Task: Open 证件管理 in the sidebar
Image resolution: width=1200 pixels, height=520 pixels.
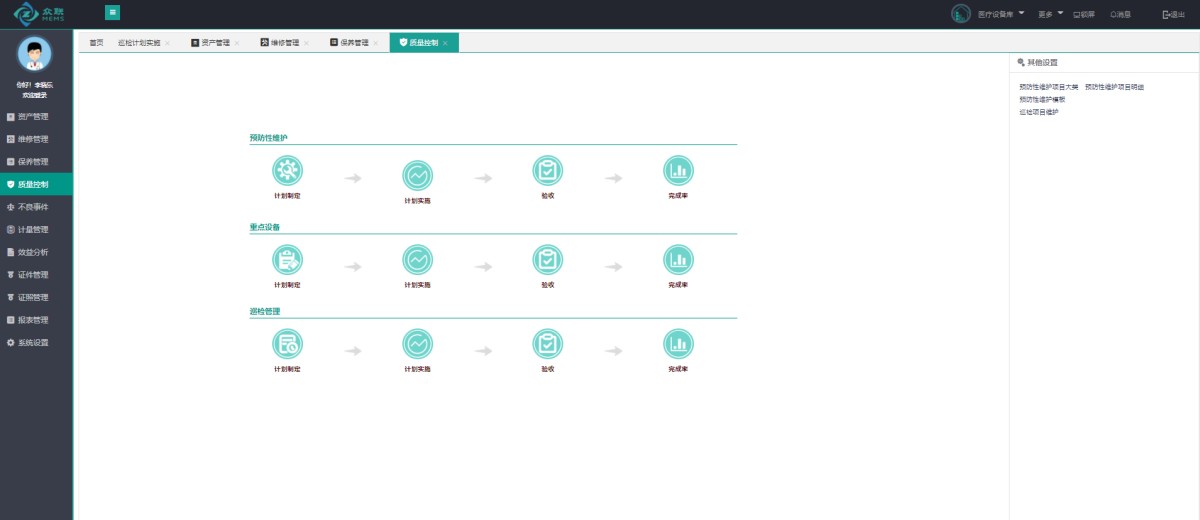Action: pyautogui.click(x=36, y=275)
